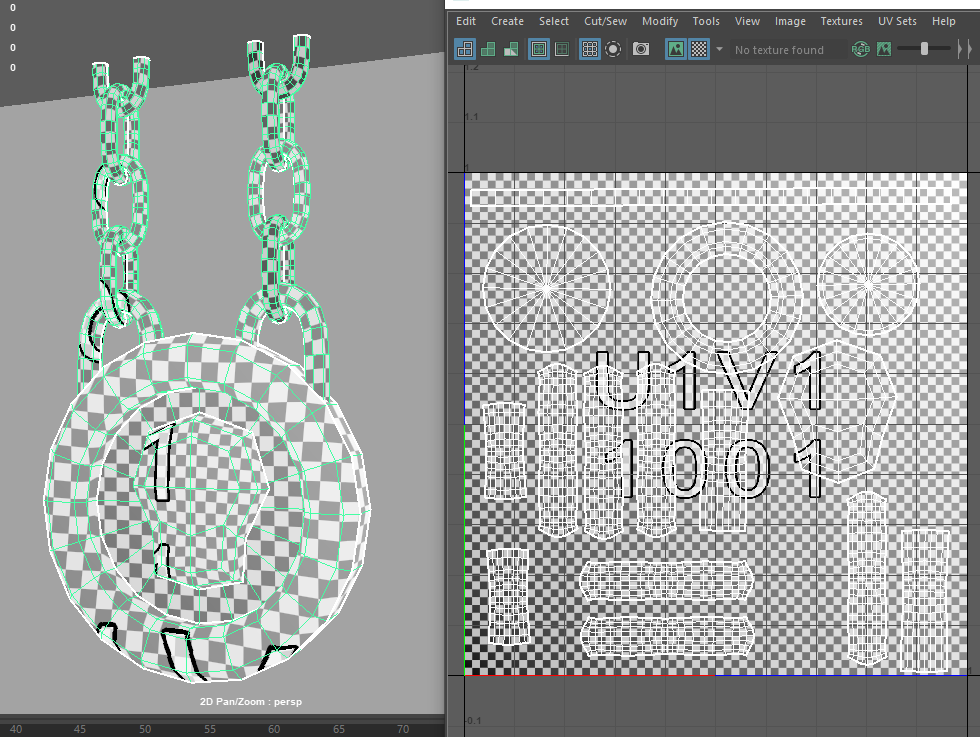Toggle the display image icon
Image resolution: width=980 pixels, height=737 pixels.
[676, 48]
